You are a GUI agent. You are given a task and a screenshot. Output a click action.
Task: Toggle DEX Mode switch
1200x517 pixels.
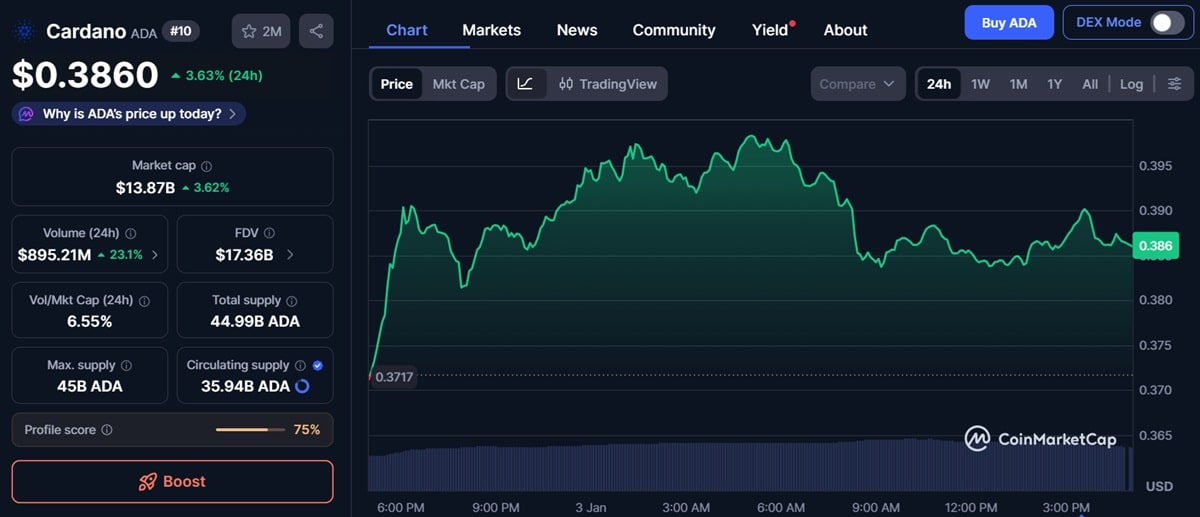(x=1167, y=23)
